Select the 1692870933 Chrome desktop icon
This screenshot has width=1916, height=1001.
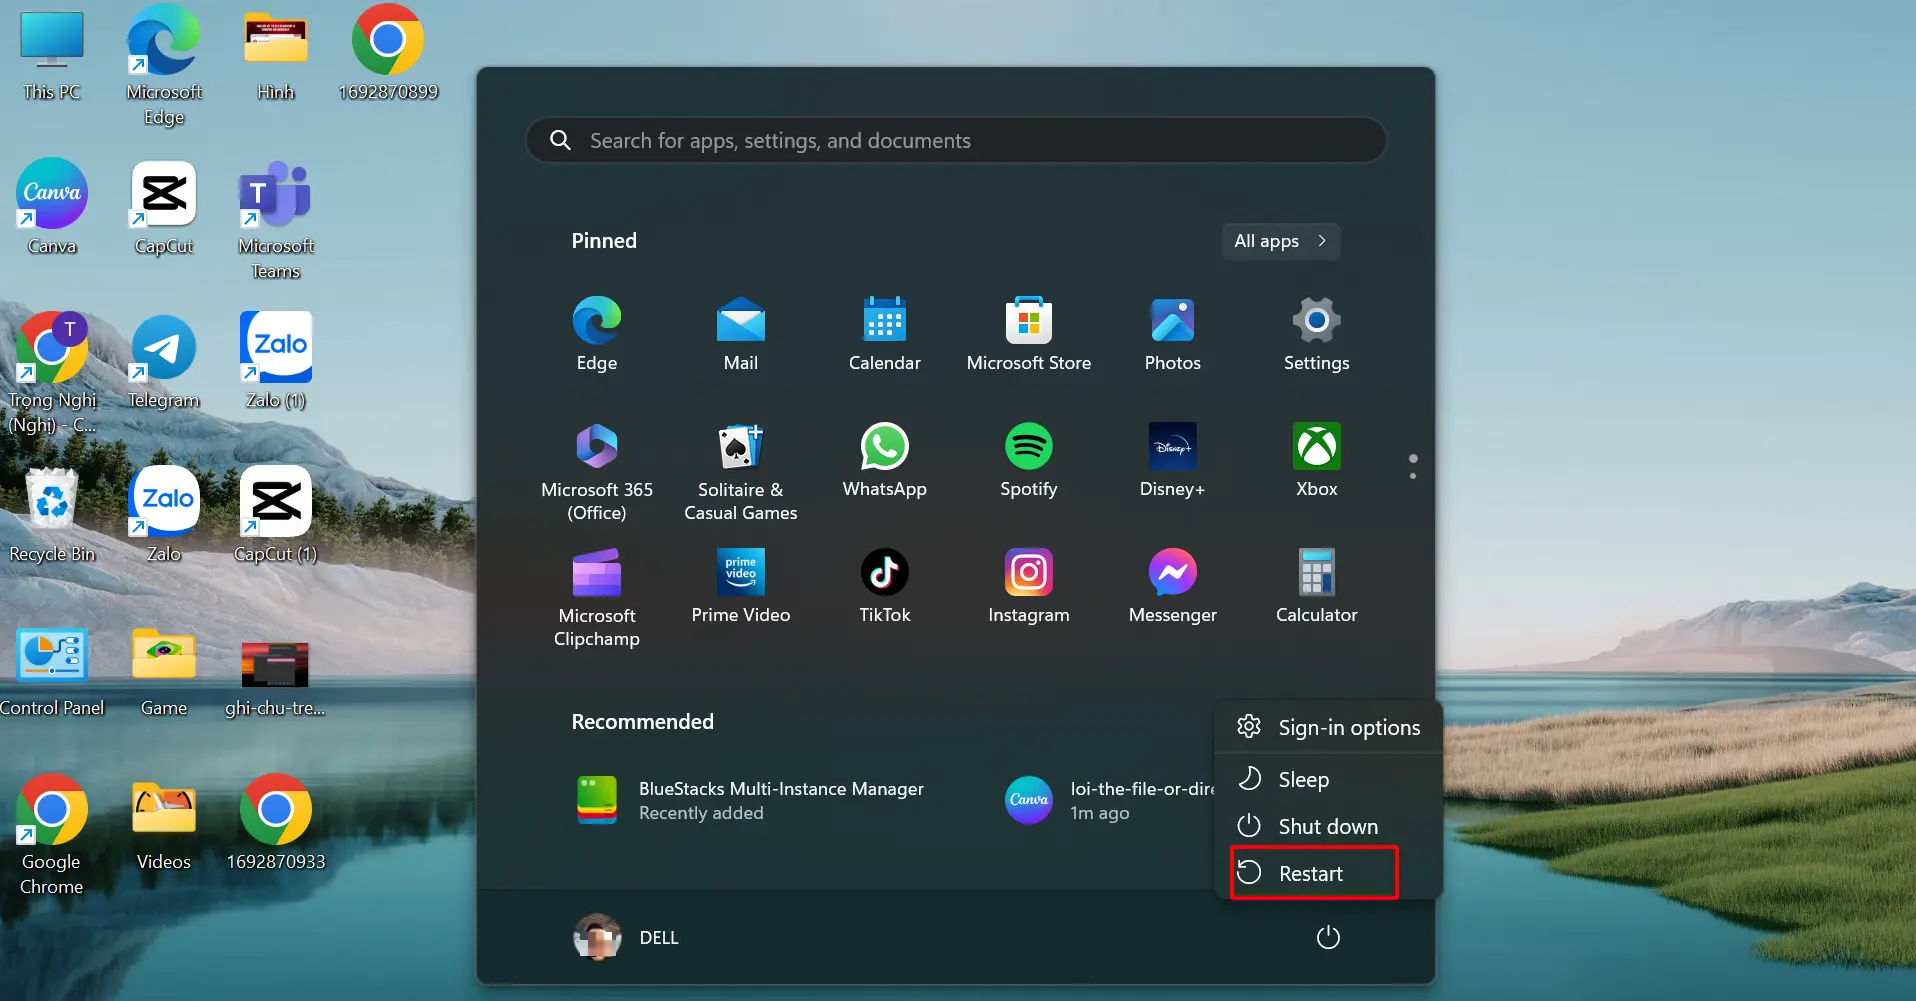[x=276, y=822]
